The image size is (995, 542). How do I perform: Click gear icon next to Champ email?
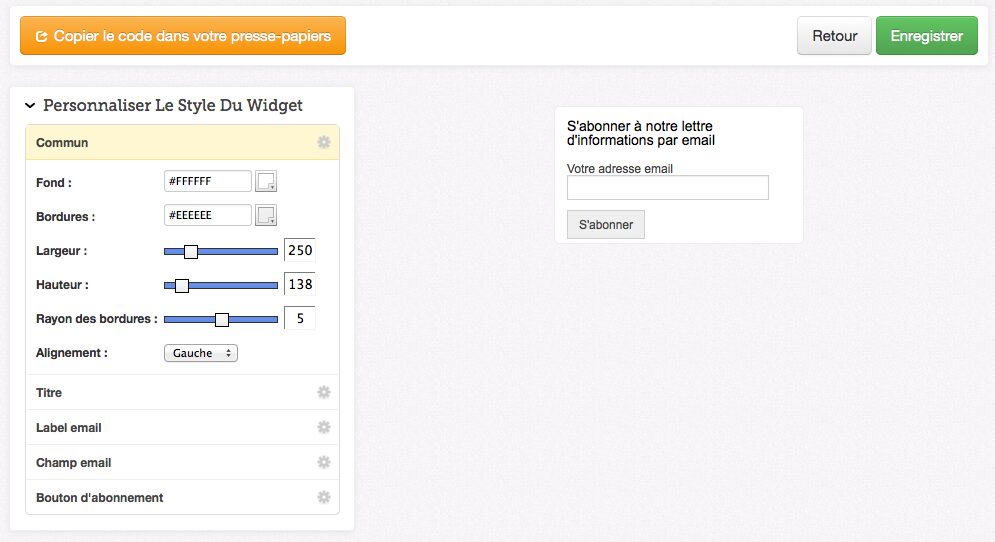[x=324, y=463]
